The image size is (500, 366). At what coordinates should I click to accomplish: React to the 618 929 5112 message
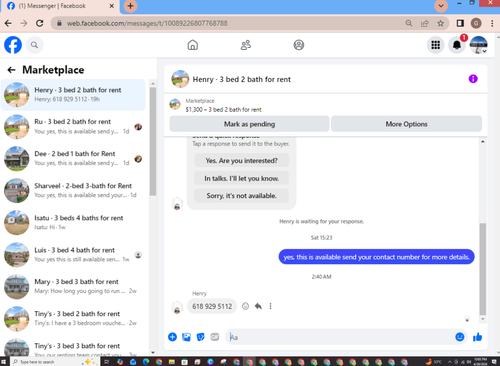246,306
